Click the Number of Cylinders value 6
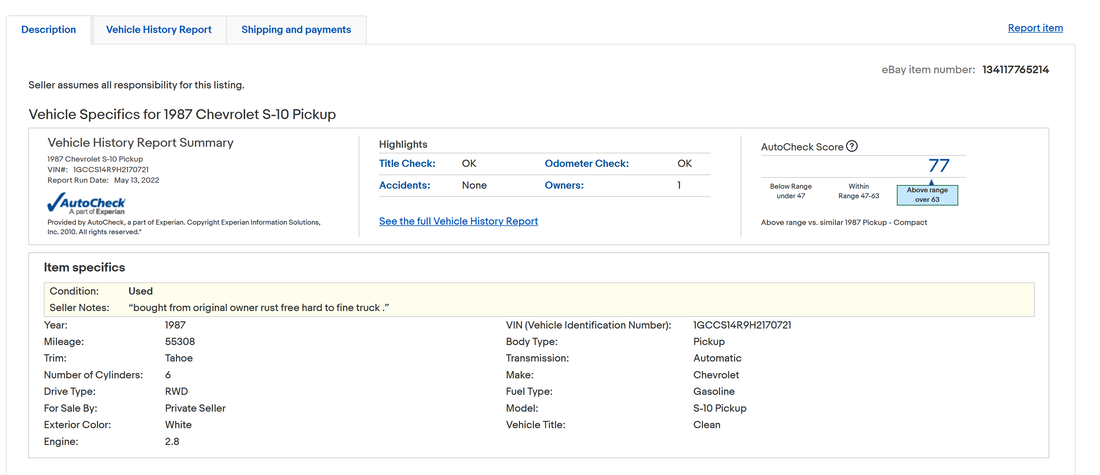 168,375
